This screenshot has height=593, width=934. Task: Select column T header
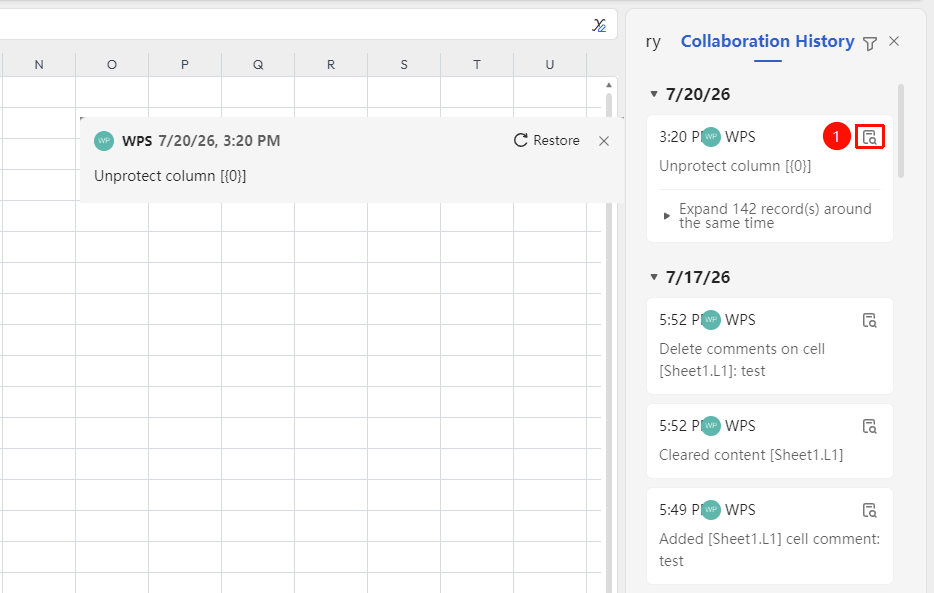[x=477, y=65]
